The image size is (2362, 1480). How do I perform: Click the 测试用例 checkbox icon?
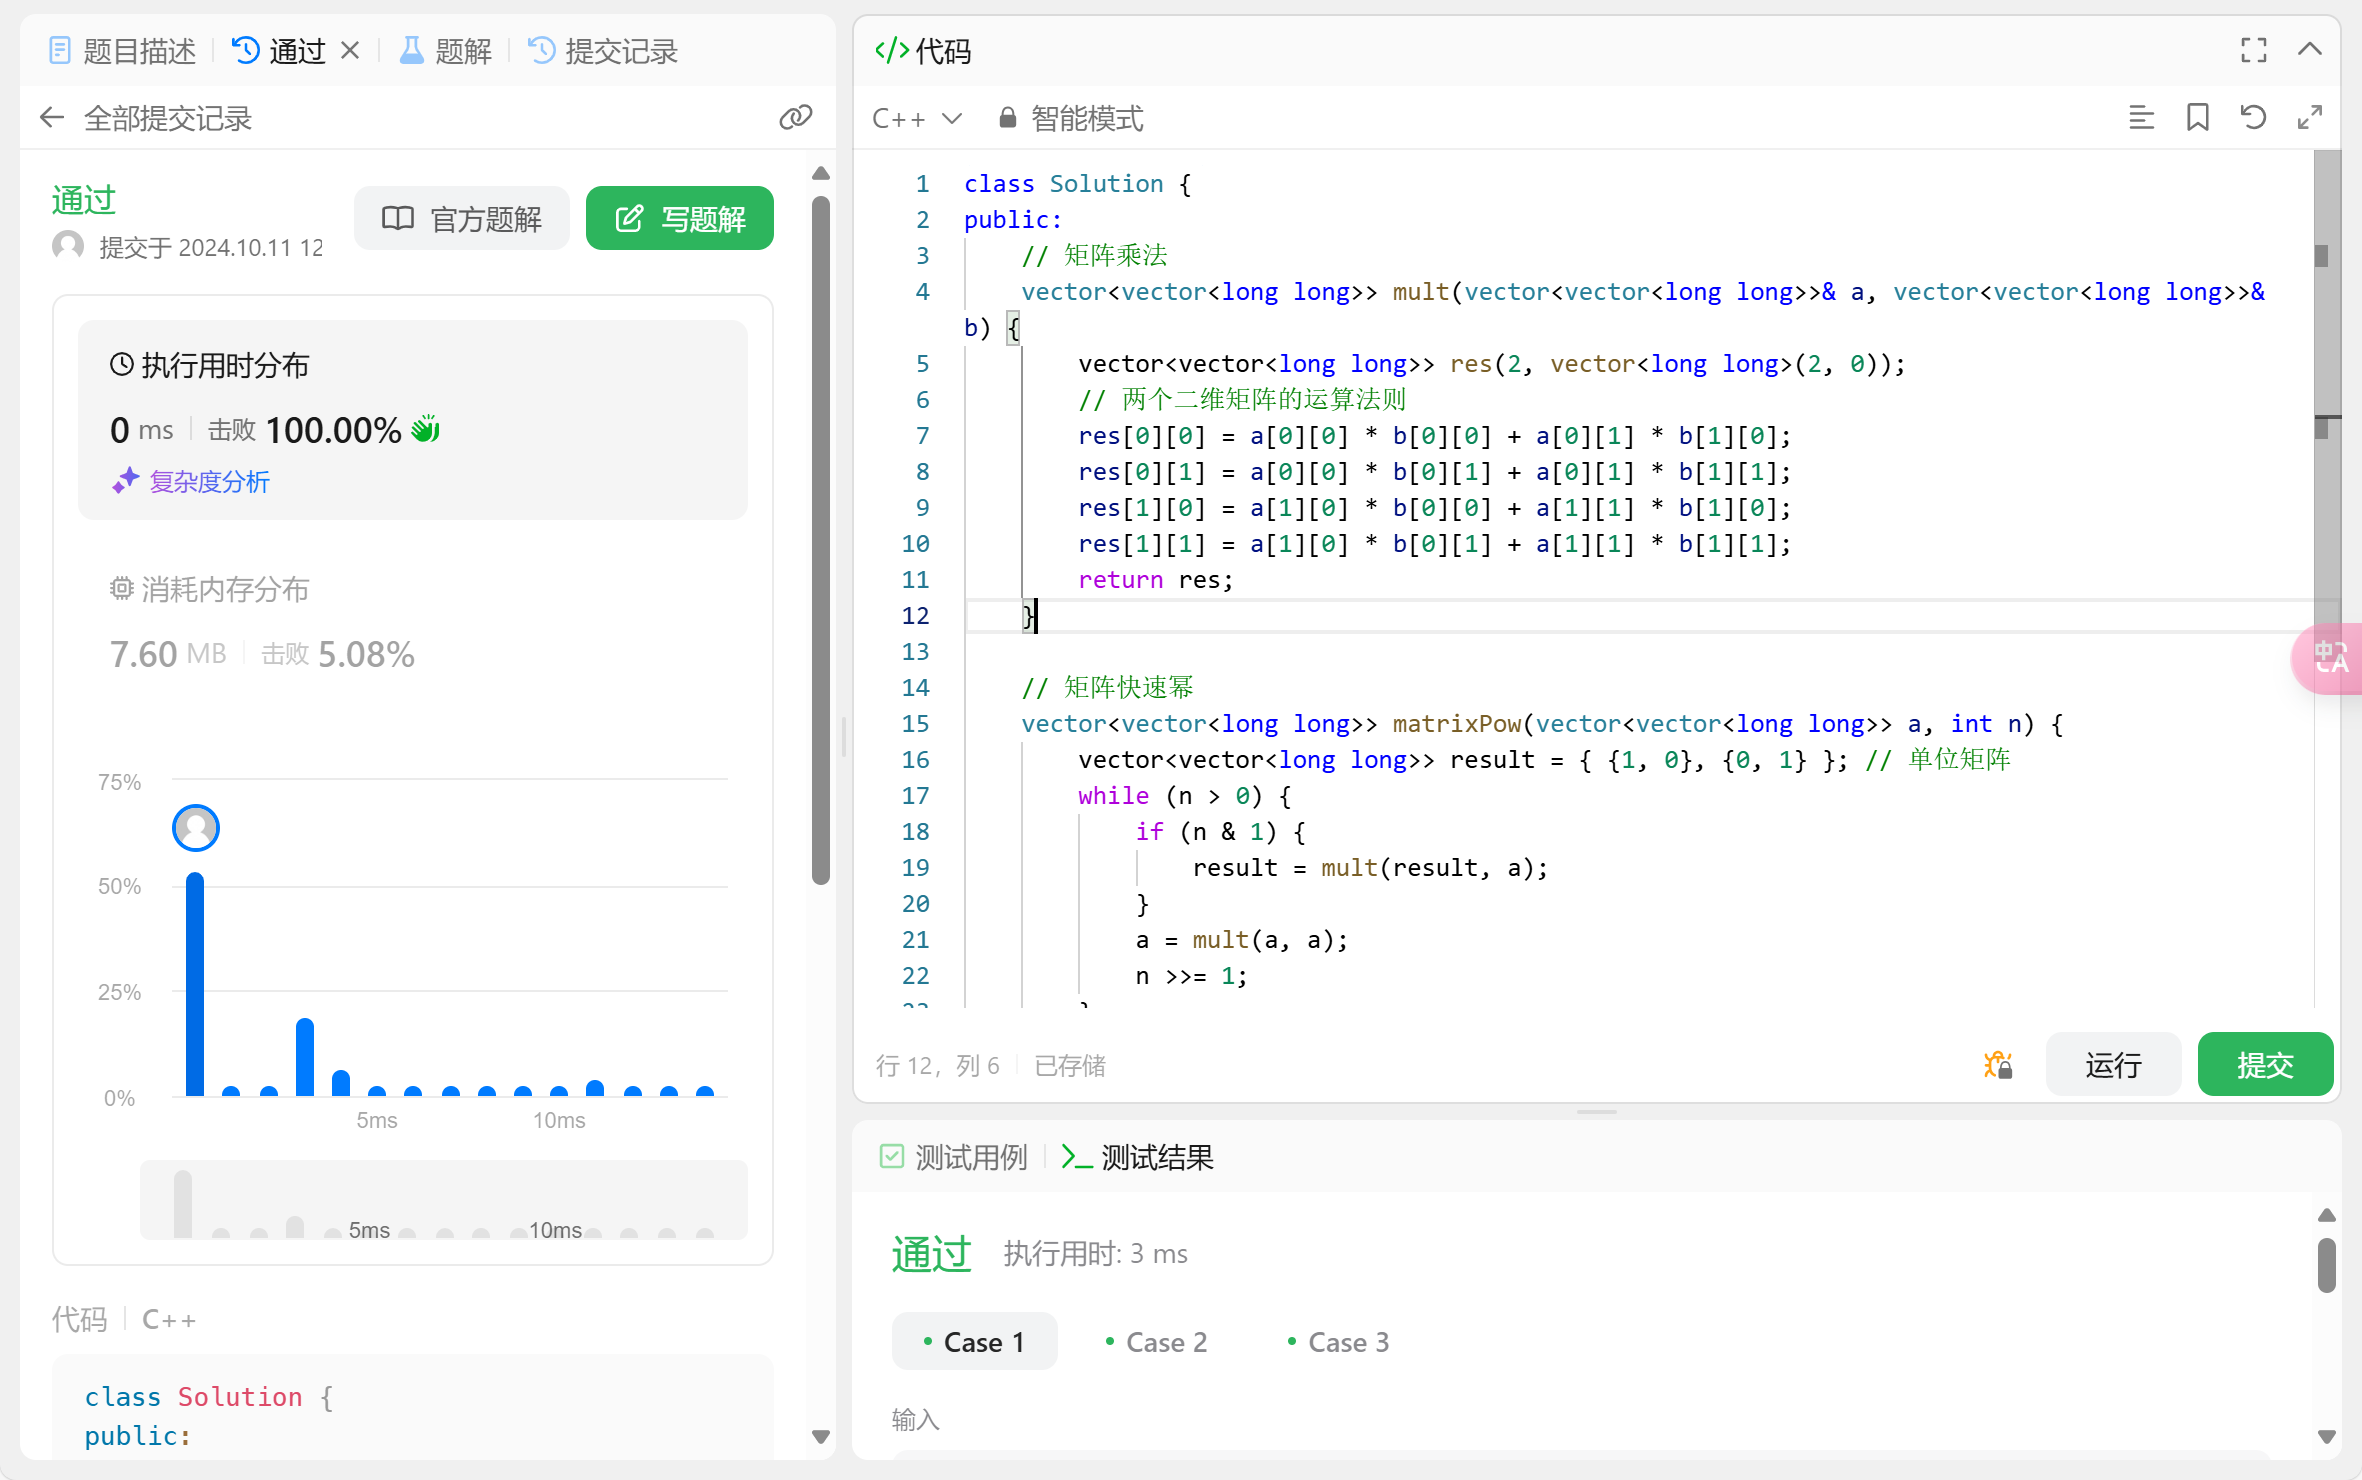coord(891,1157)
